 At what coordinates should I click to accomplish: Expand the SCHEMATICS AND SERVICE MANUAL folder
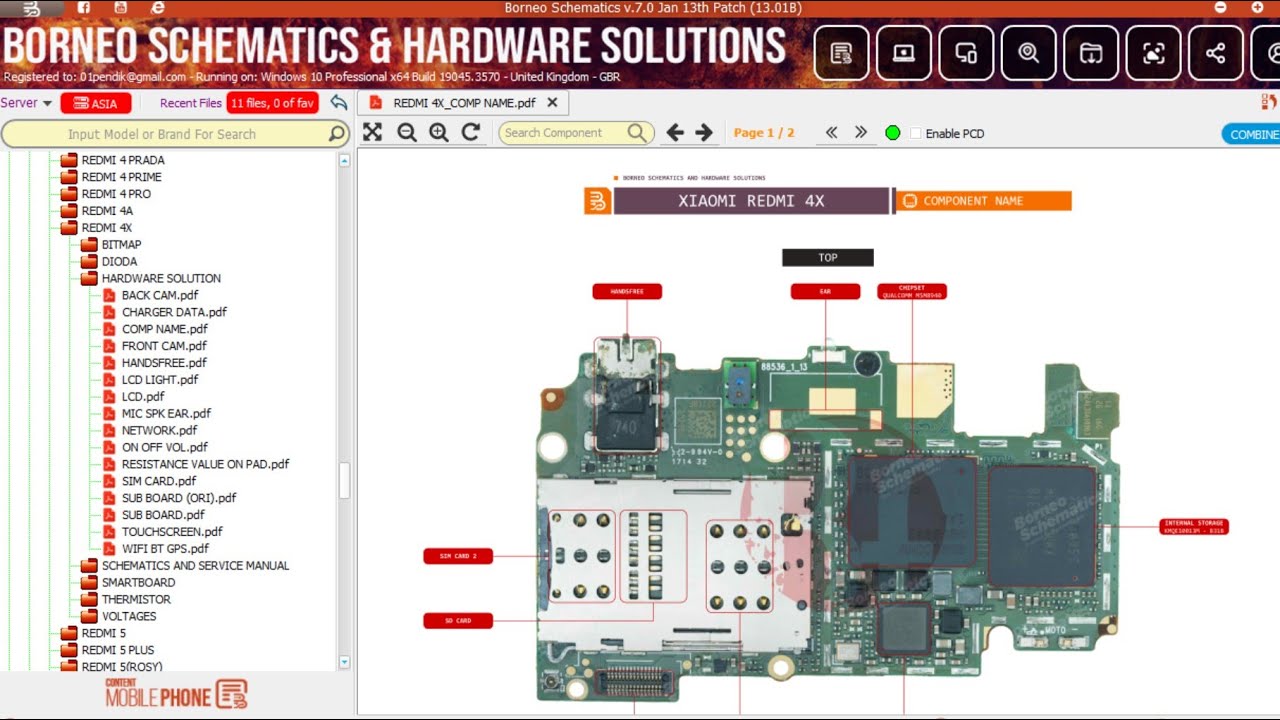pos(89,566)
